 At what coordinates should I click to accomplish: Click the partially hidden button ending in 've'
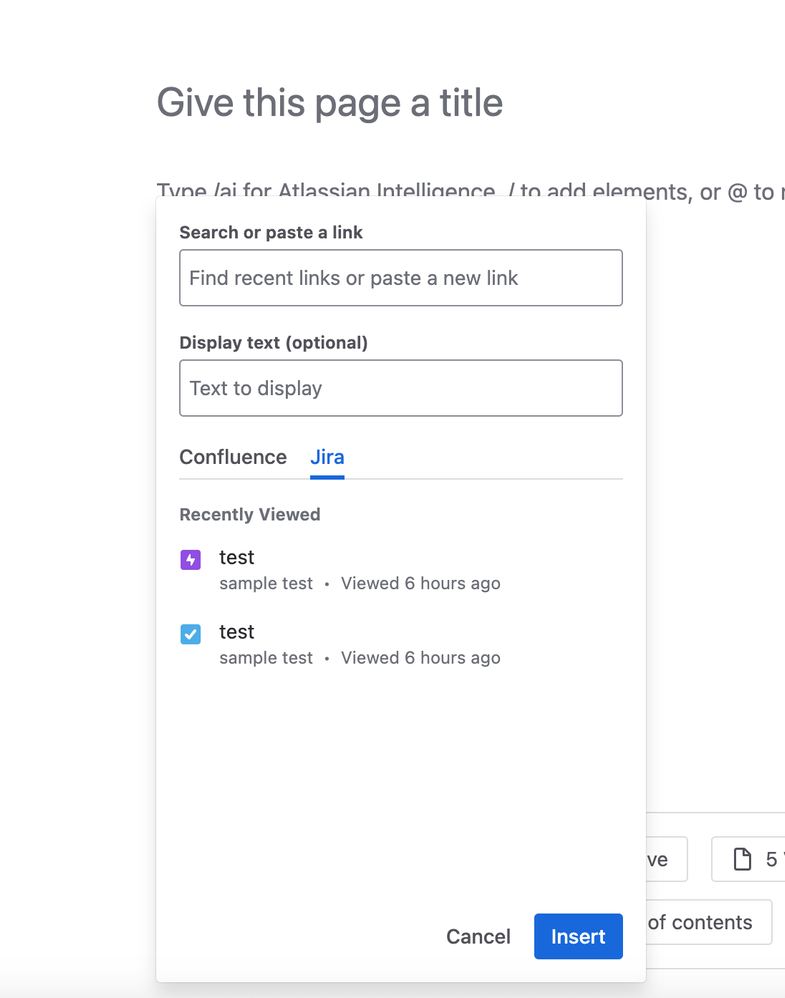tap(666, 859)
